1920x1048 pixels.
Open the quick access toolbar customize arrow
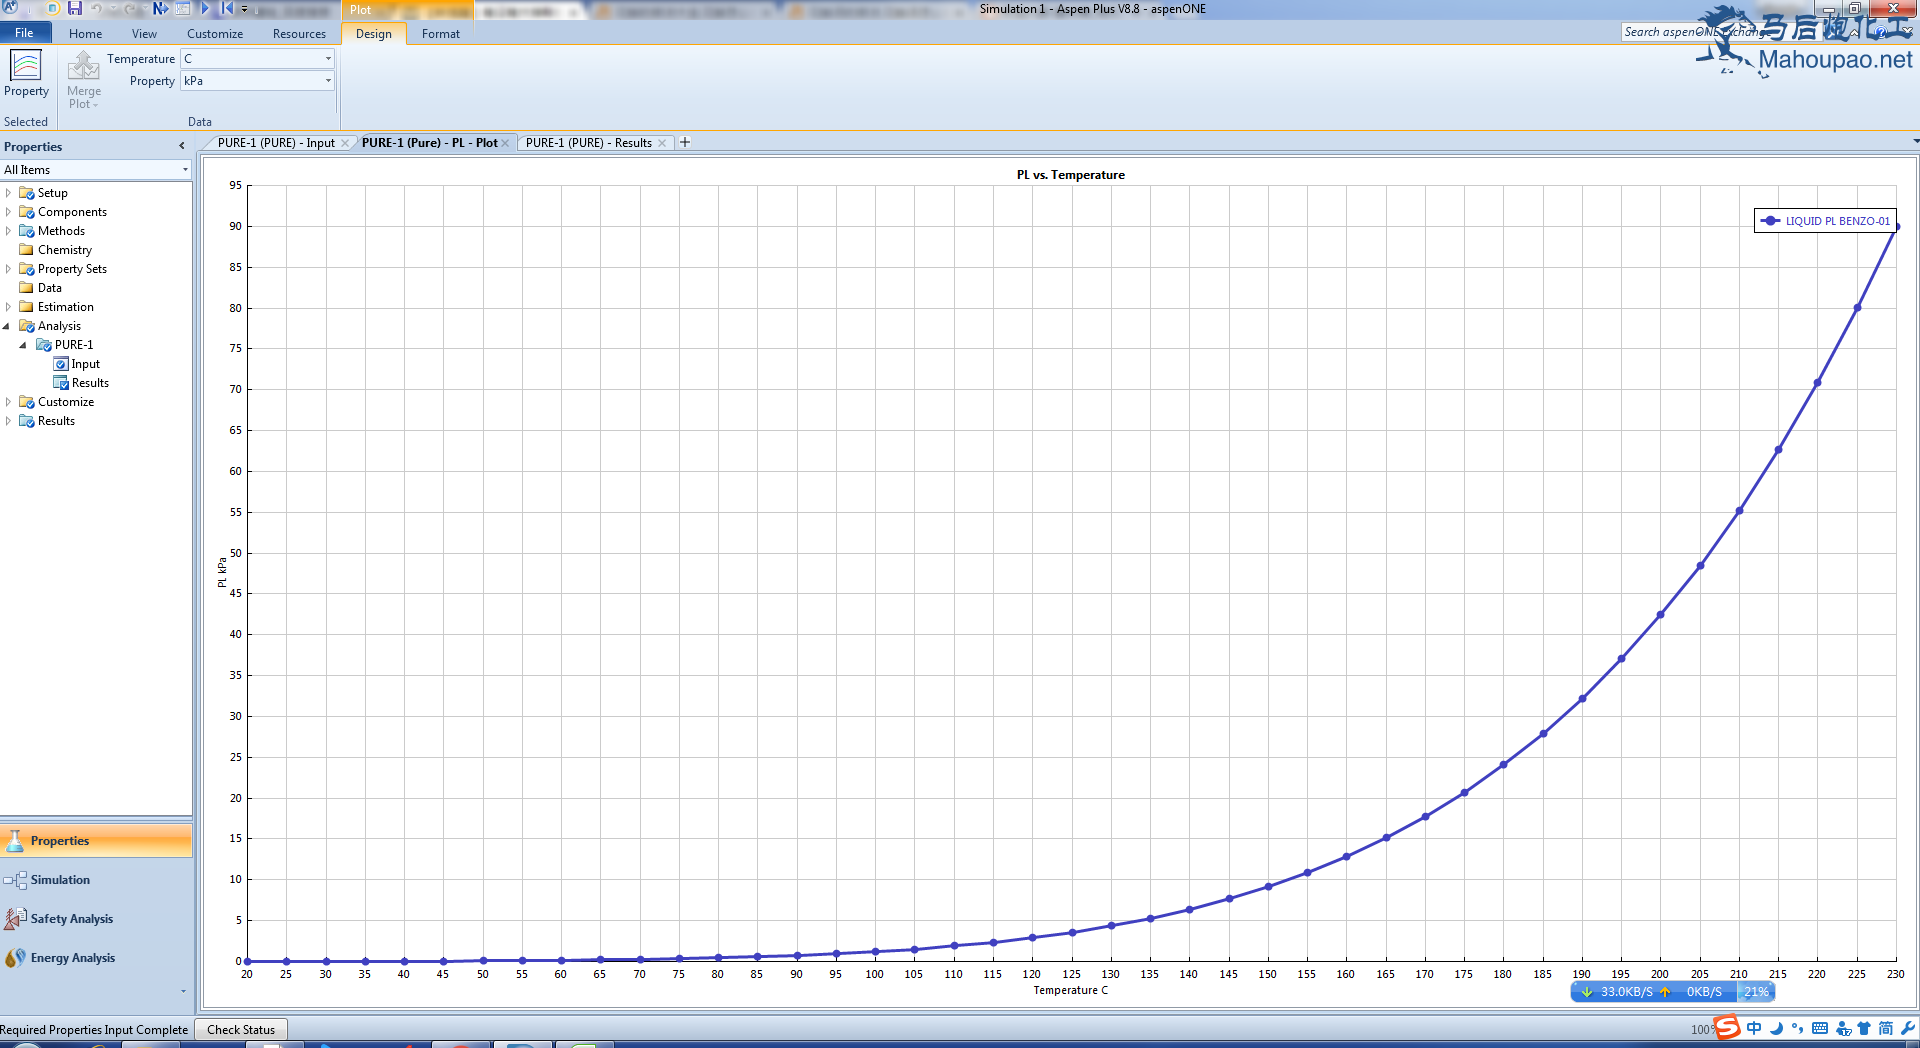tap(245, 8)
